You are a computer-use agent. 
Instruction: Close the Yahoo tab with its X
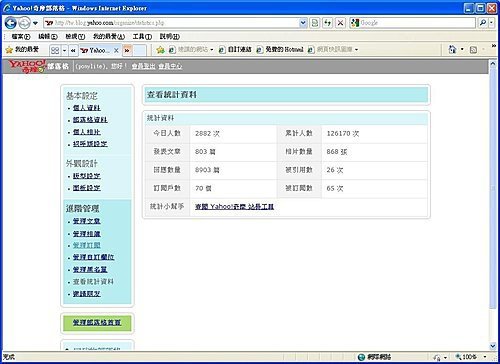tap(116, 50)
